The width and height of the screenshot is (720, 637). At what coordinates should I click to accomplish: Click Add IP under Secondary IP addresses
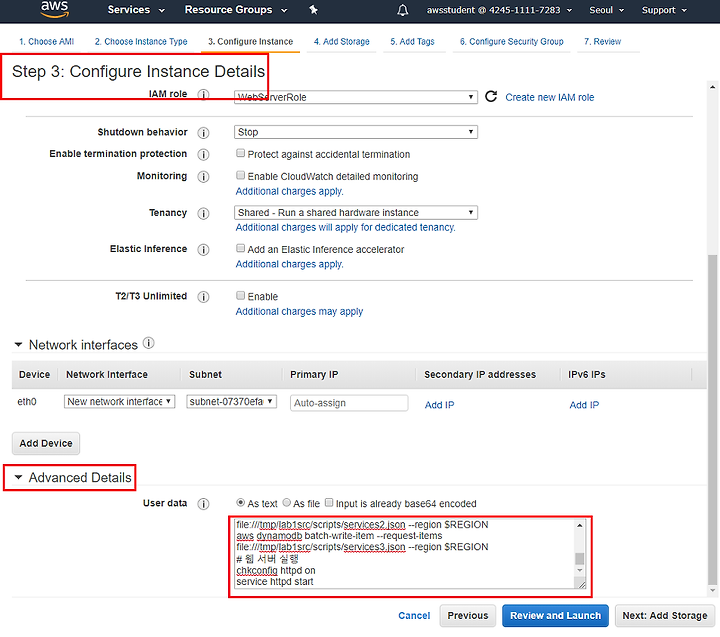pyautogui.click(x=439, y=405)
